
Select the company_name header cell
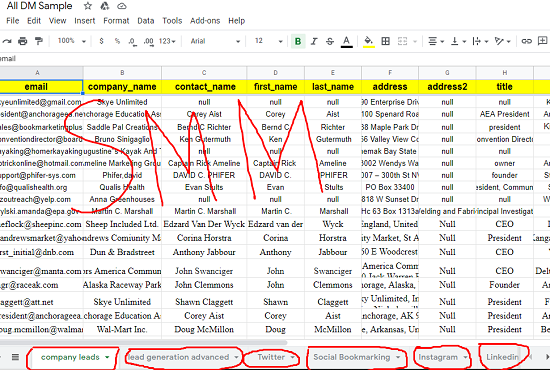[x=122, y=87]
